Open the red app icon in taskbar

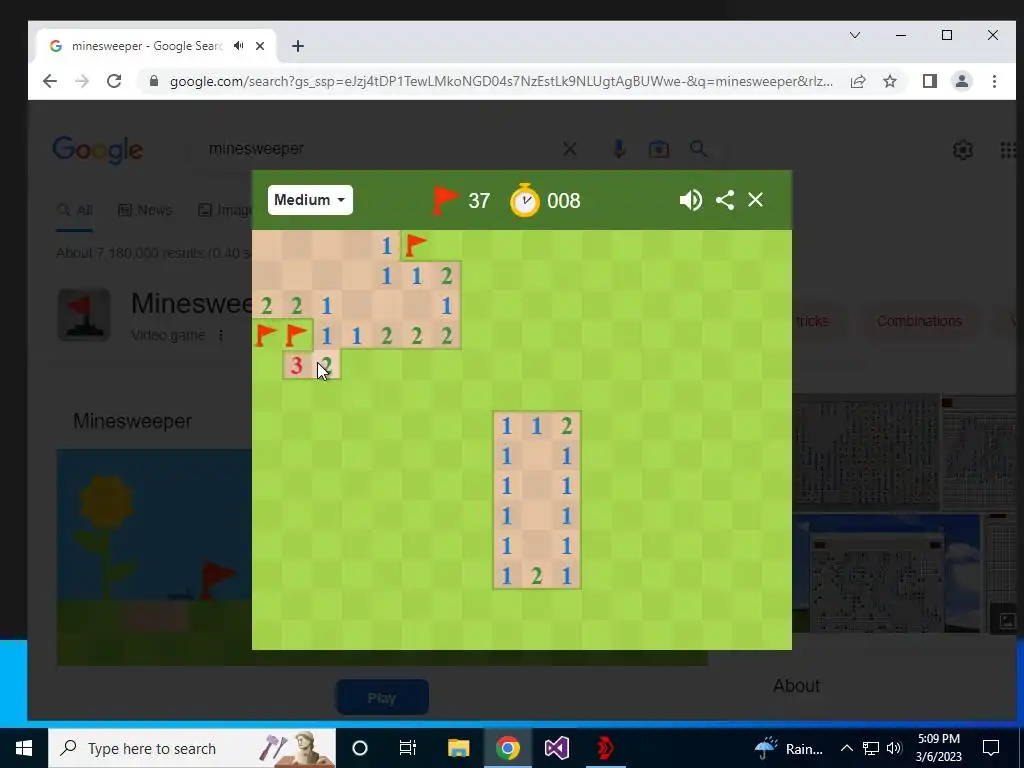pyautogui.click(x=605, y=748)
